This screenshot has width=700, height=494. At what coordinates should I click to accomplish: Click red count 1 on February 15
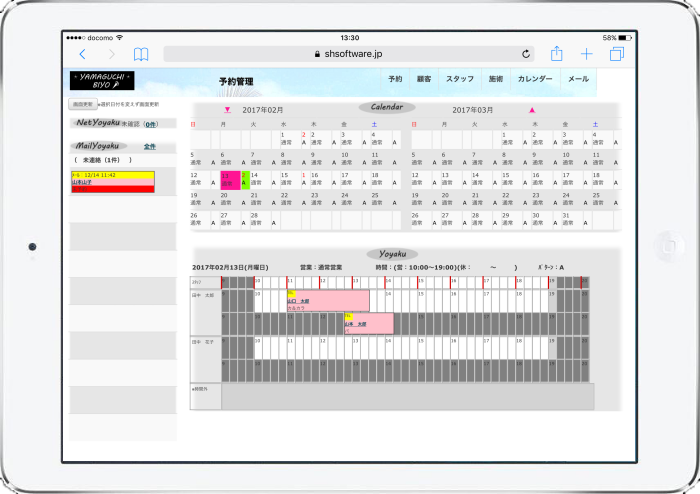(304, 175)
